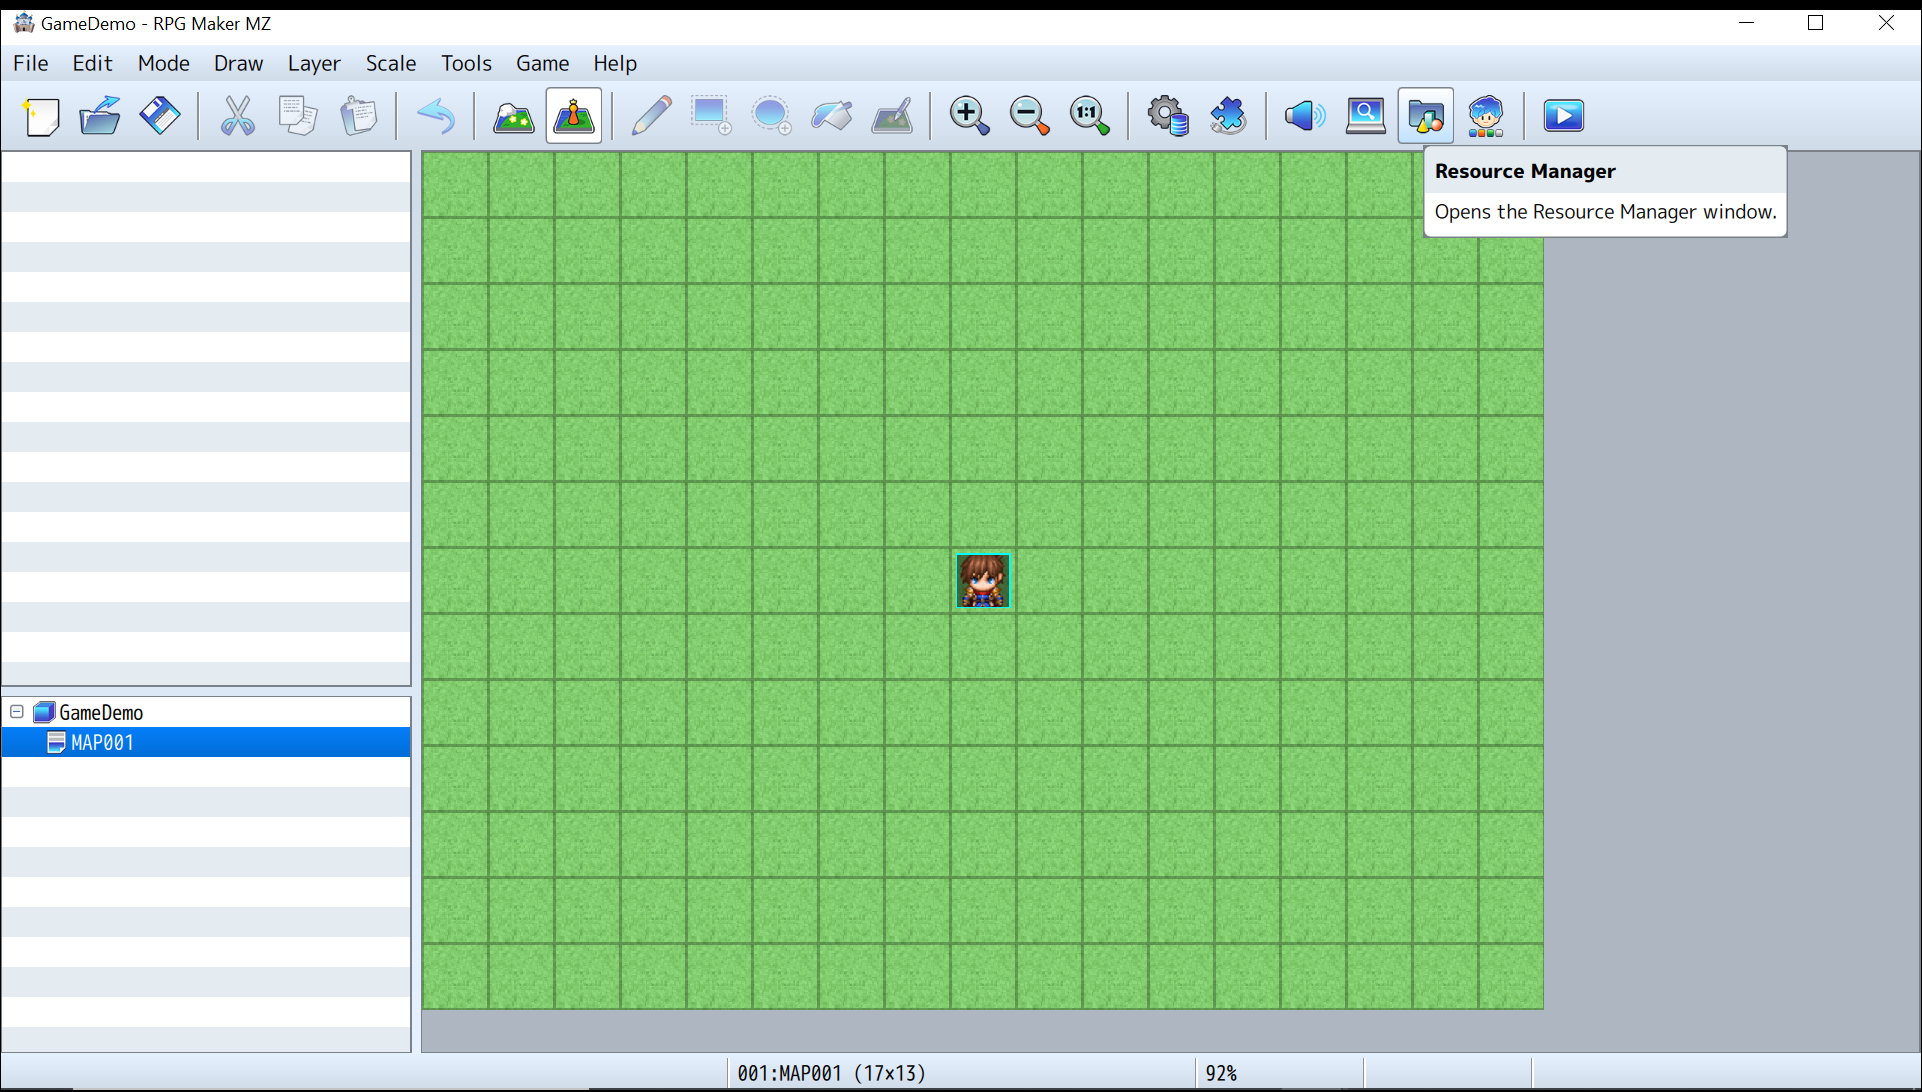Open the Event Searcher
The width and height of the screenshot is (1922, 1092).
point(1364,115)
